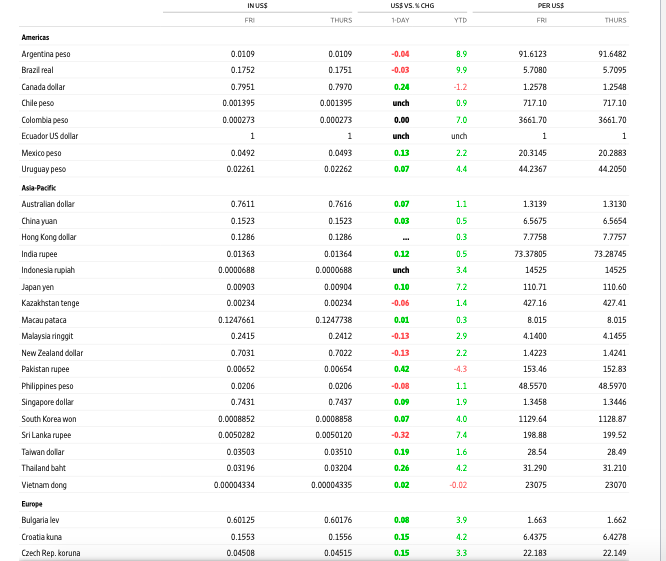666x561 pixels.
Task: Select the Pakistan rupee row label
Action: (x=45, y=369)
